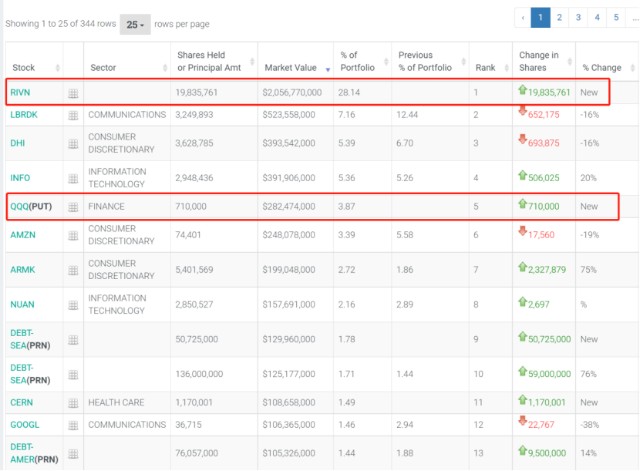The width and height of the screenshot is (640, 471).
Task: Open the grid icon in RIVN row
Action: click(x=73, y=93)
